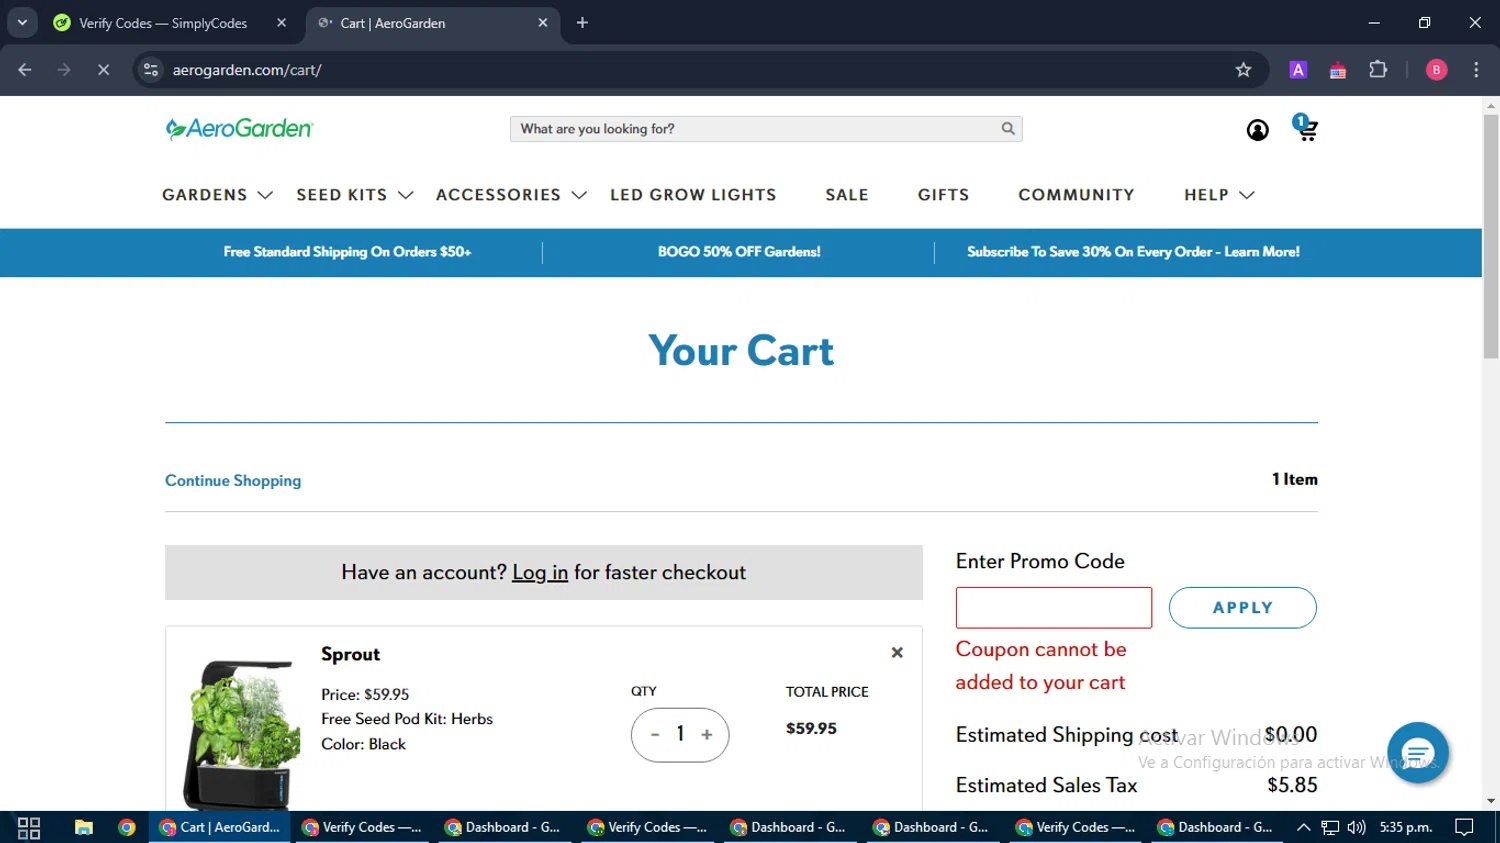Click Continue Shopping
1500x843 pixels.
tap(233, 481)
